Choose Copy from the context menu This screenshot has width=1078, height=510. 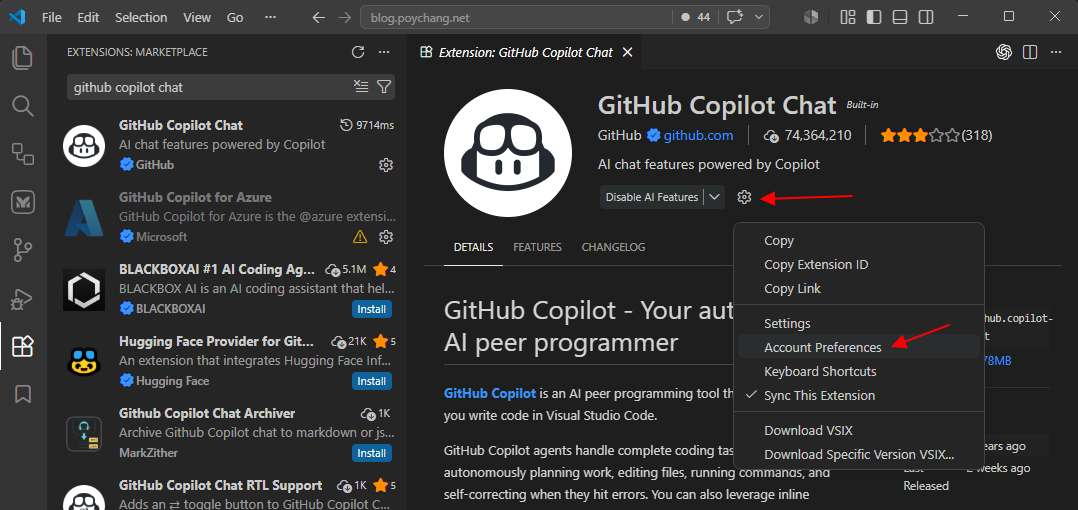point(859,241)
